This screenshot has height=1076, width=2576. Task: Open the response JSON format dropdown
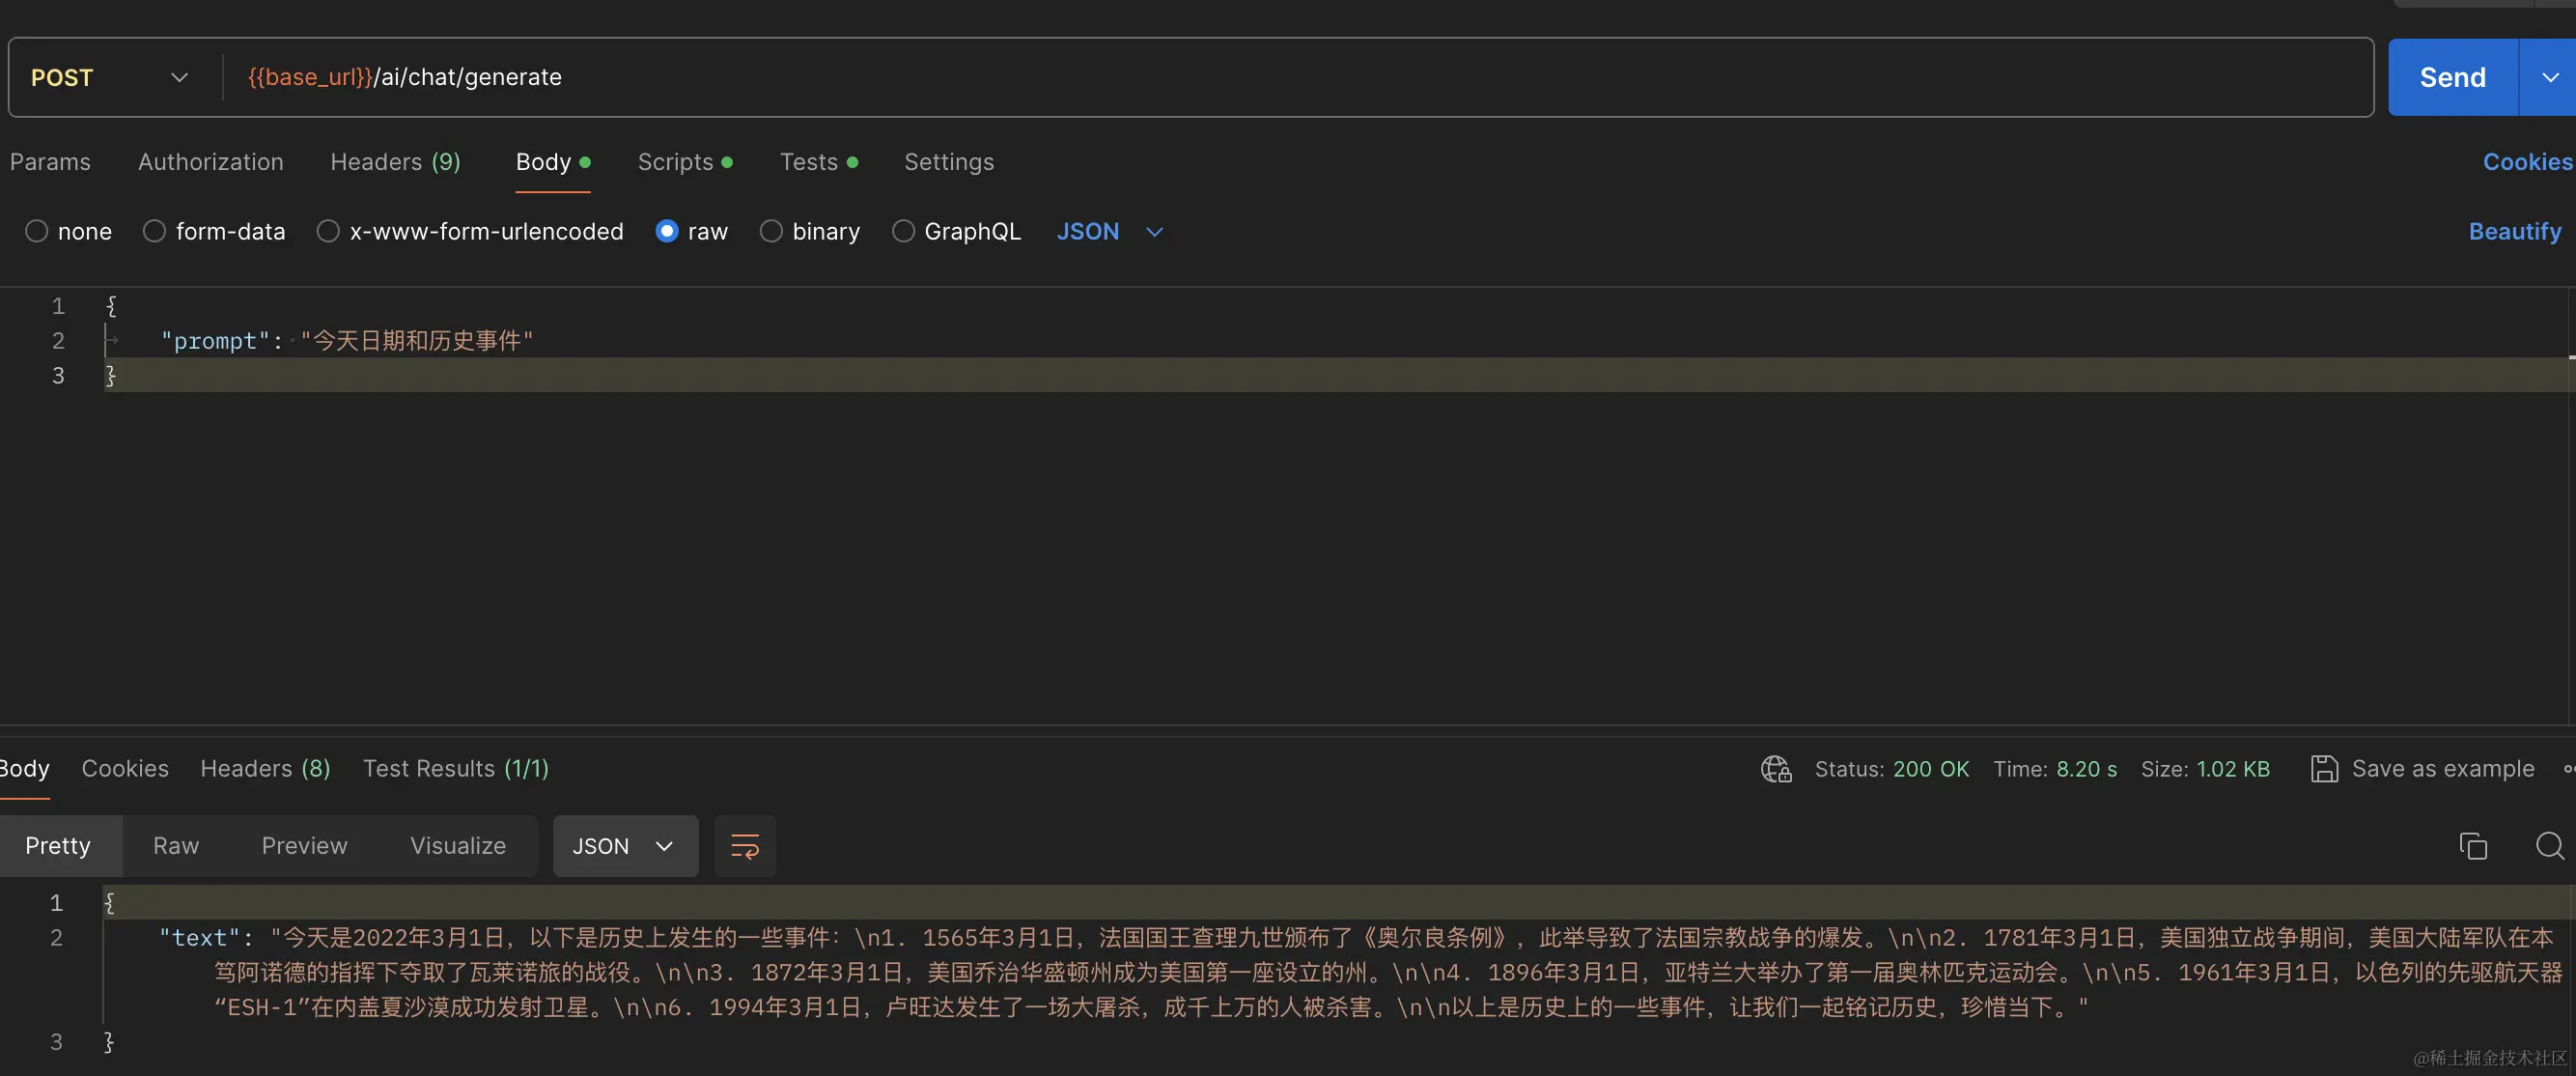tap(624, 845)
